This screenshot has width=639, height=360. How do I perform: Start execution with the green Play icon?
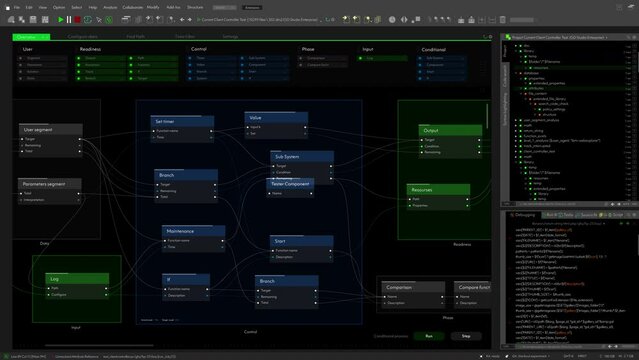[x=61, y=19]
